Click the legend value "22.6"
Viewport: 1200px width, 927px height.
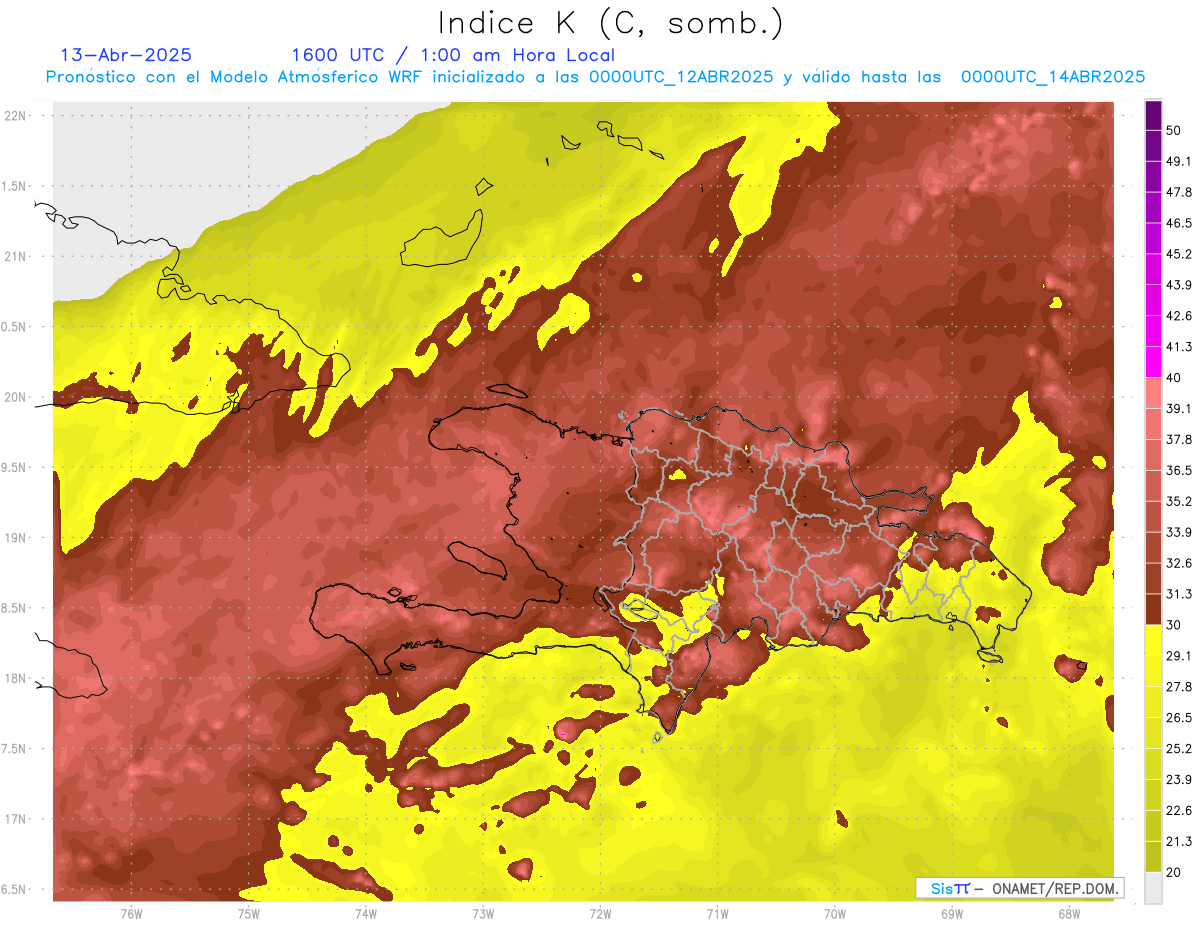pyautogui.click(x=1179, y=811)
